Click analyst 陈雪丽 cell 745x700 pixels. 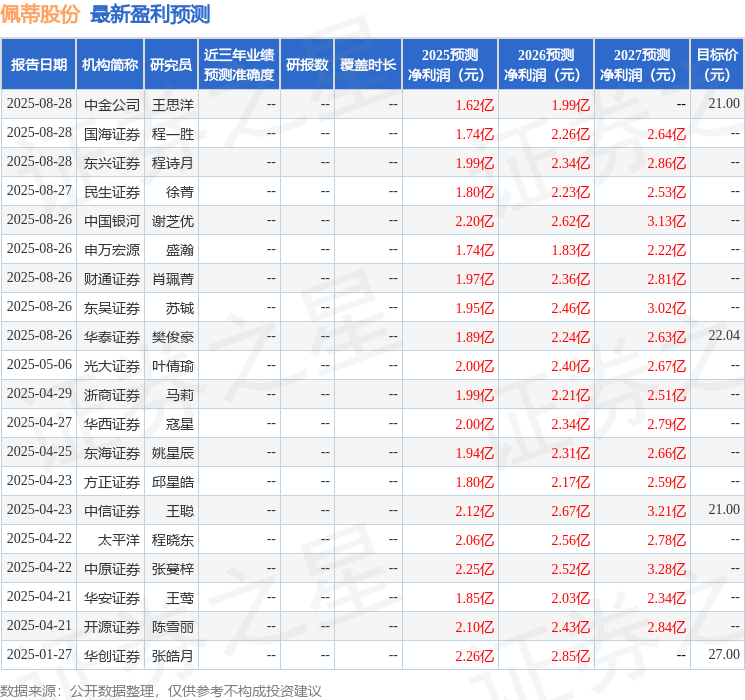173,627
